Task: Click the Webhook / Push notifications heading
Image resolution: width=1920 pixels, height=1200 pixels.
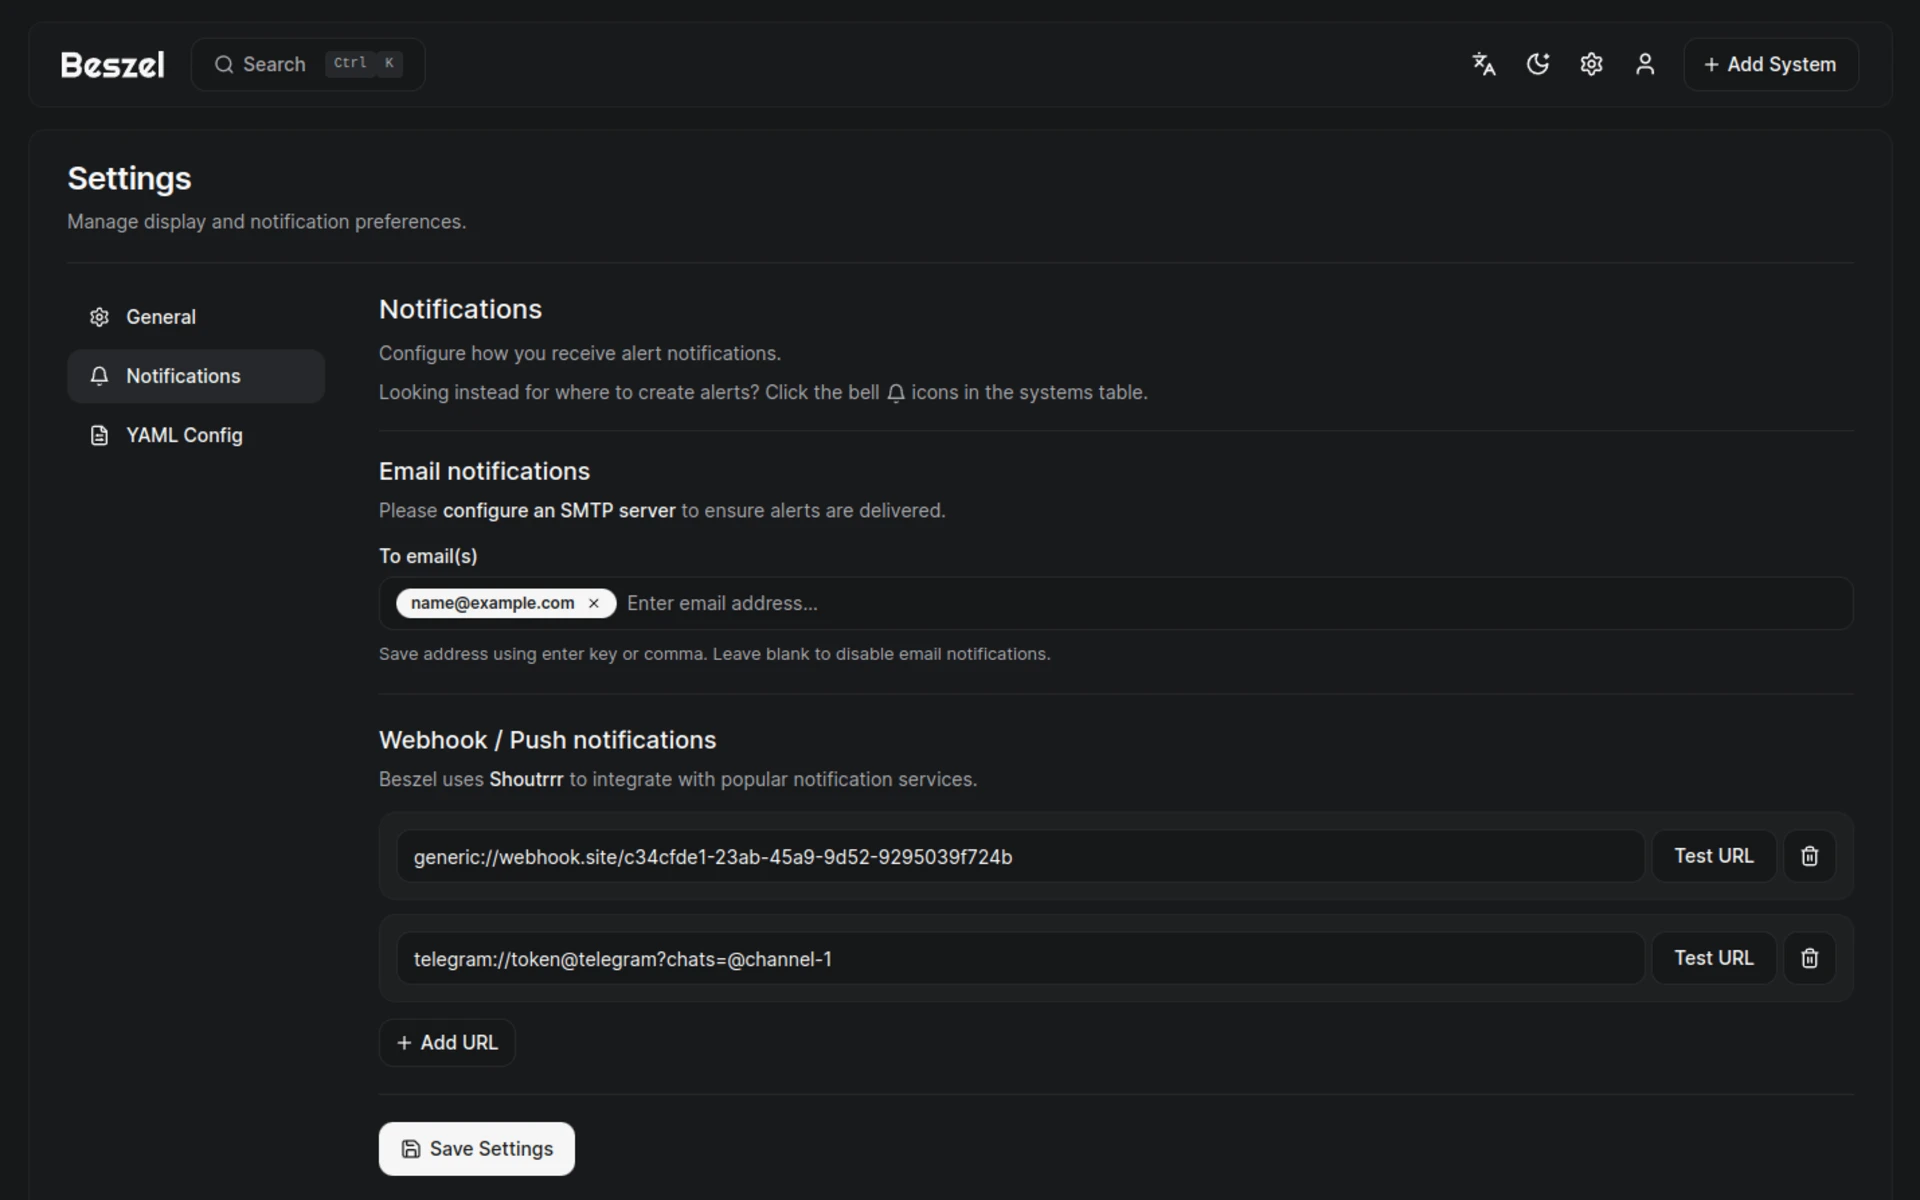Action: click(547, 740)
